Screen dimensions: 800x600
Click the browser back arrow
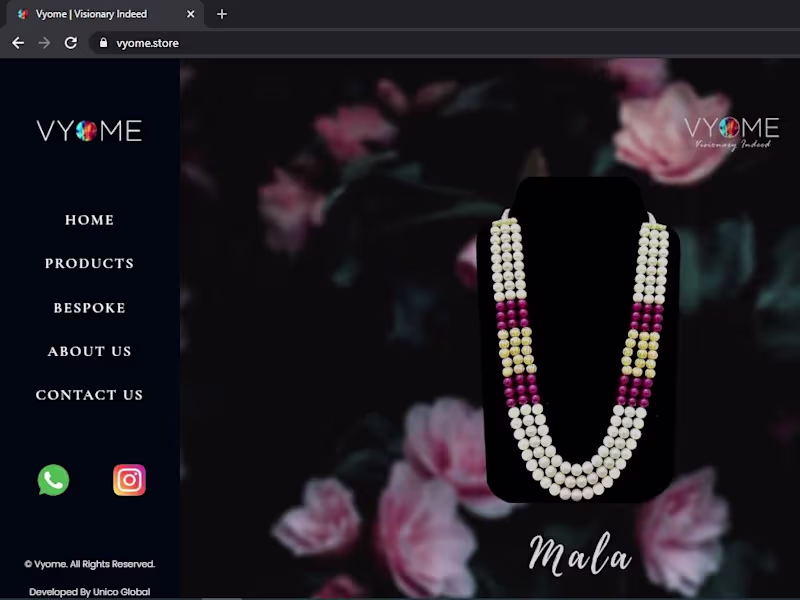18,43
